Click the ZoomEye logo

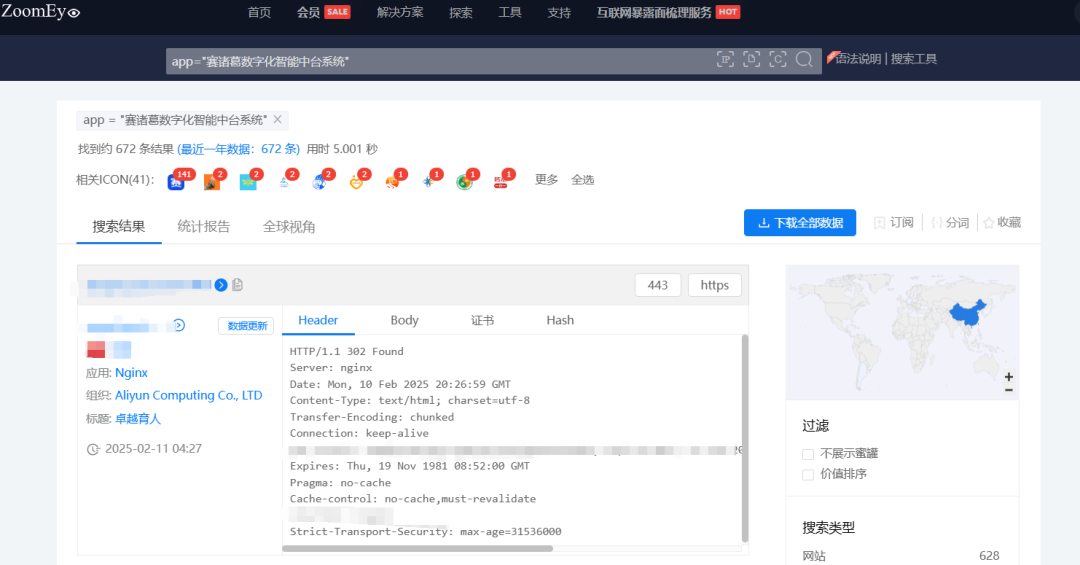41,11
